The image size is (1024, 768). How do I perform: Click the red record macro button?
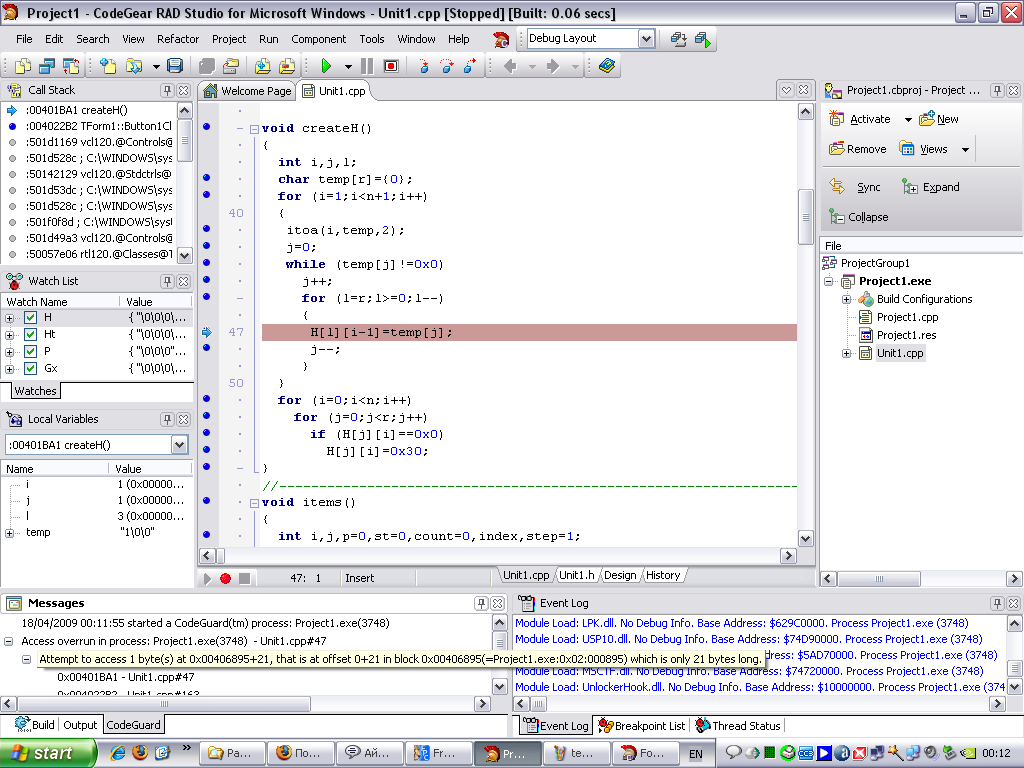225,578
